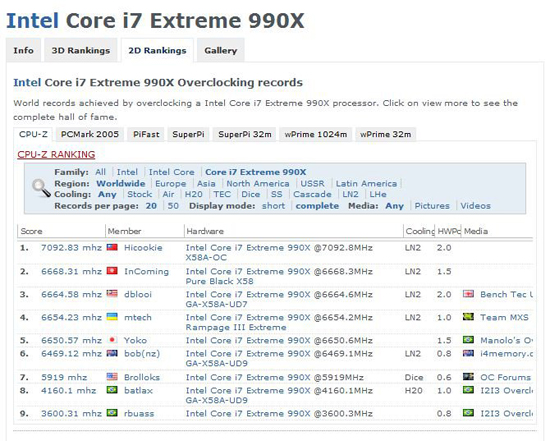This screenshot has width=550, height=441.
Task: Set region filter to USSR
Action: tap(313, 183)
